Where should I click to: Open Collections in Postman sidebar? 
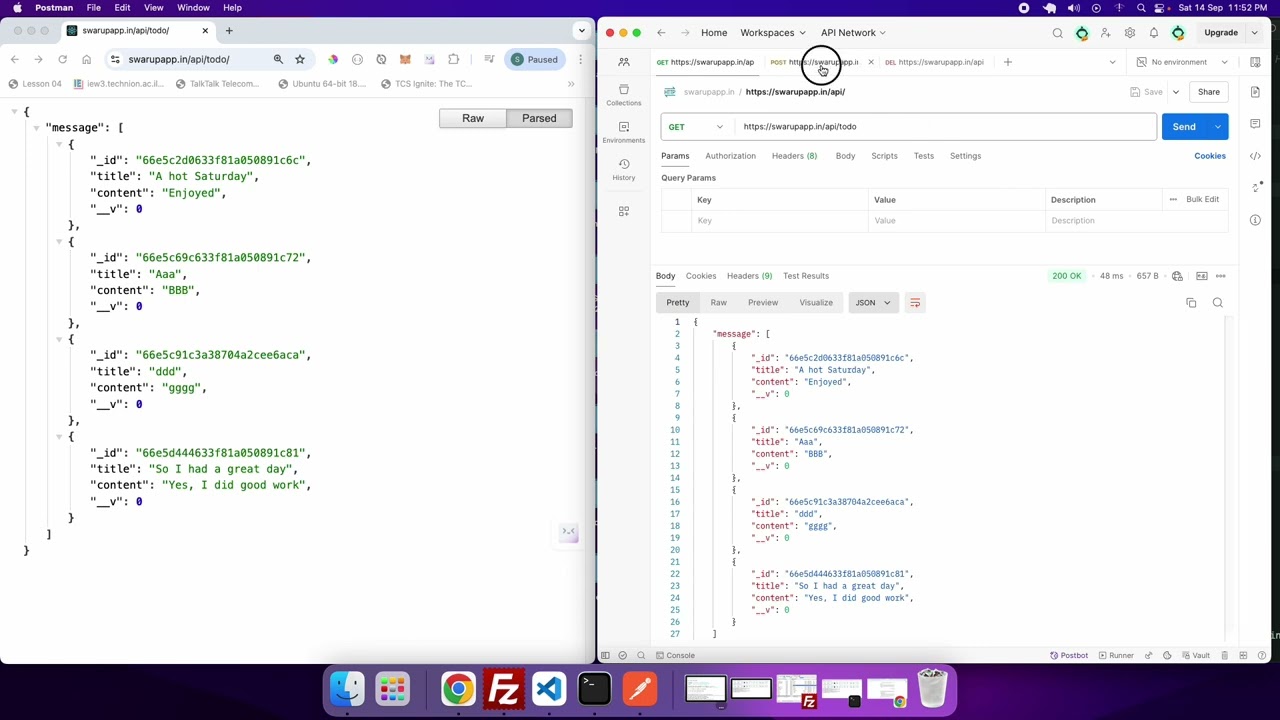click(x=623, y=95)
